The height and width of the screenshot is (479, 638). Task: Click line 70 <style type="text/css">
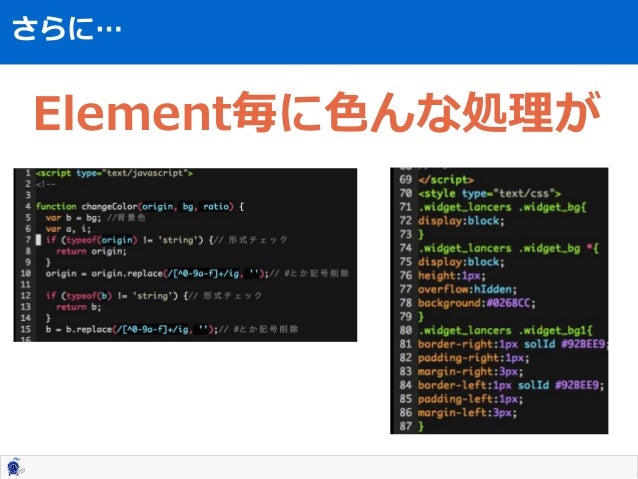(490, 193)
